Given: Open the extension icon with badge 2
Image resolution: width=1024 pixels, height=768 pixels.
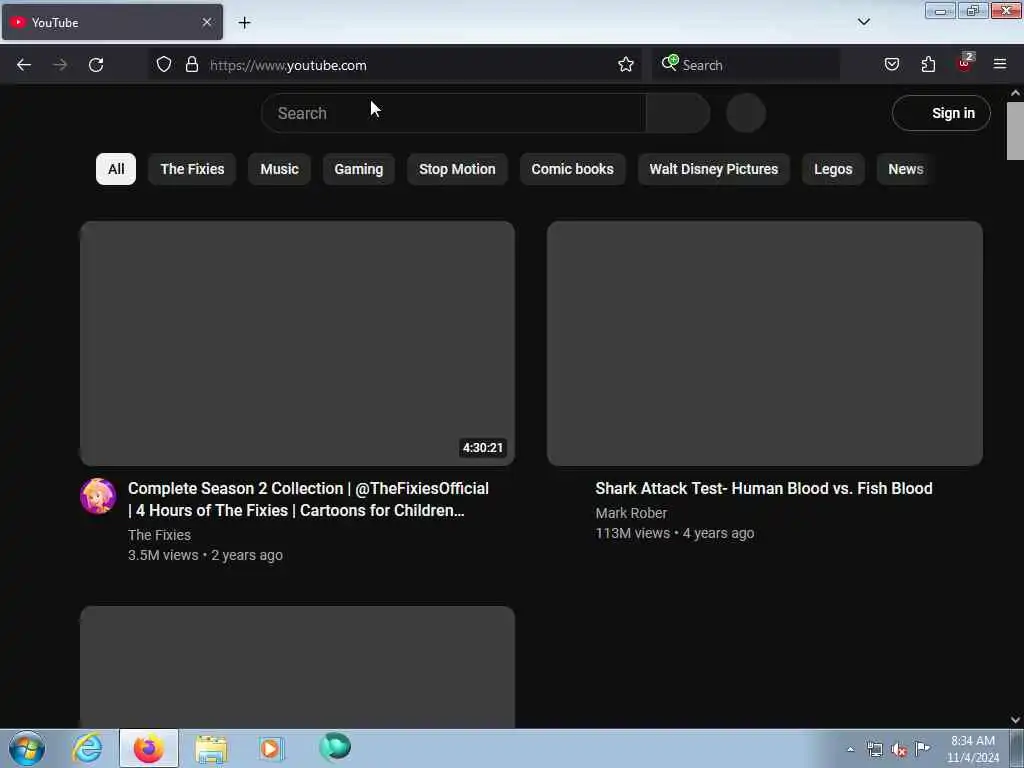Looking at the screenshot, I should click(965, 63).
